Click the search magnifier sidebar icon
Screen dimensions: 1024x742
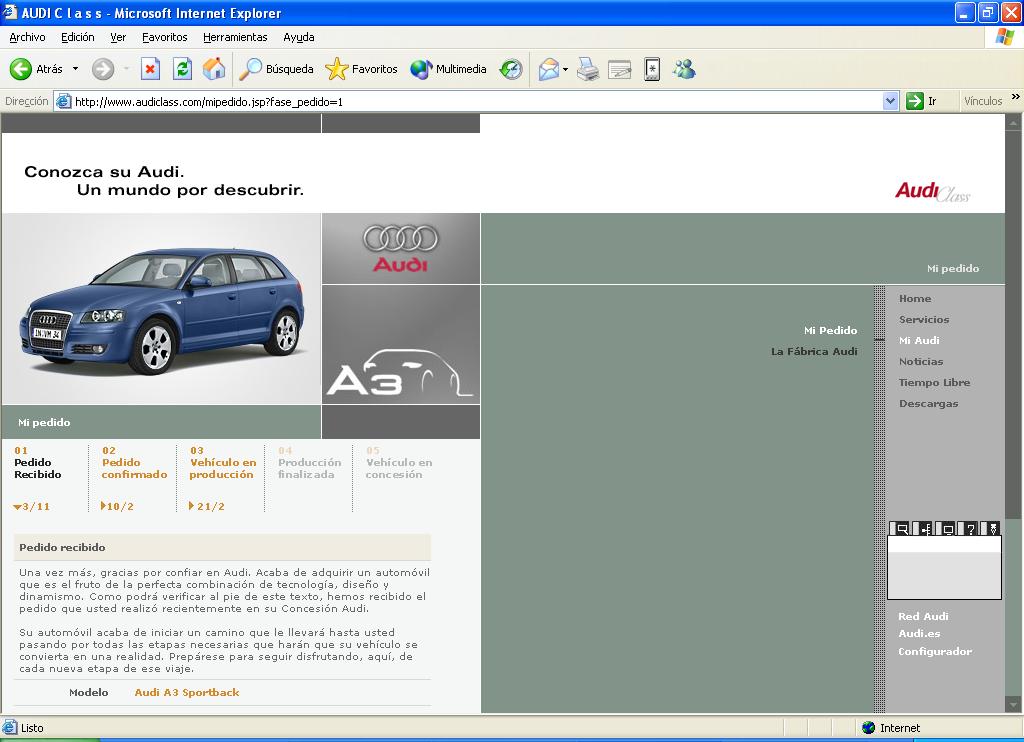click(x=901, y=528)
